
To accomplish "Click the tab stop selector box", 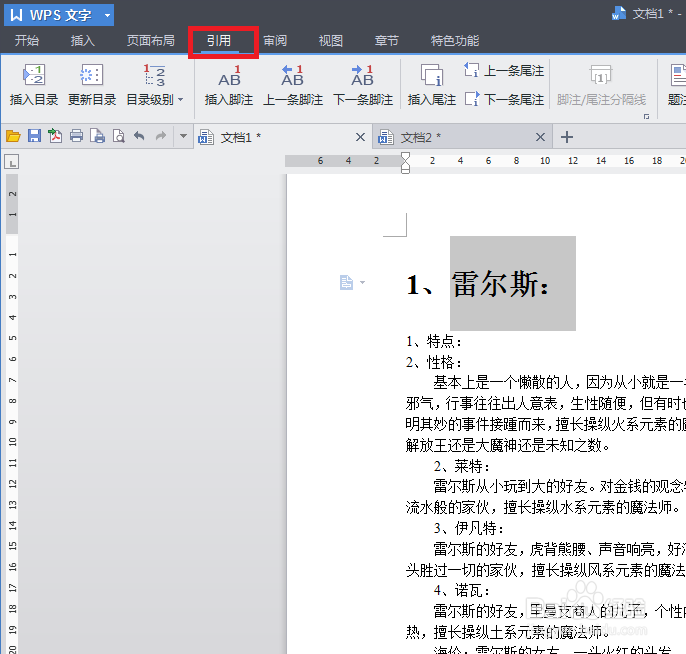I will (11, 162).
